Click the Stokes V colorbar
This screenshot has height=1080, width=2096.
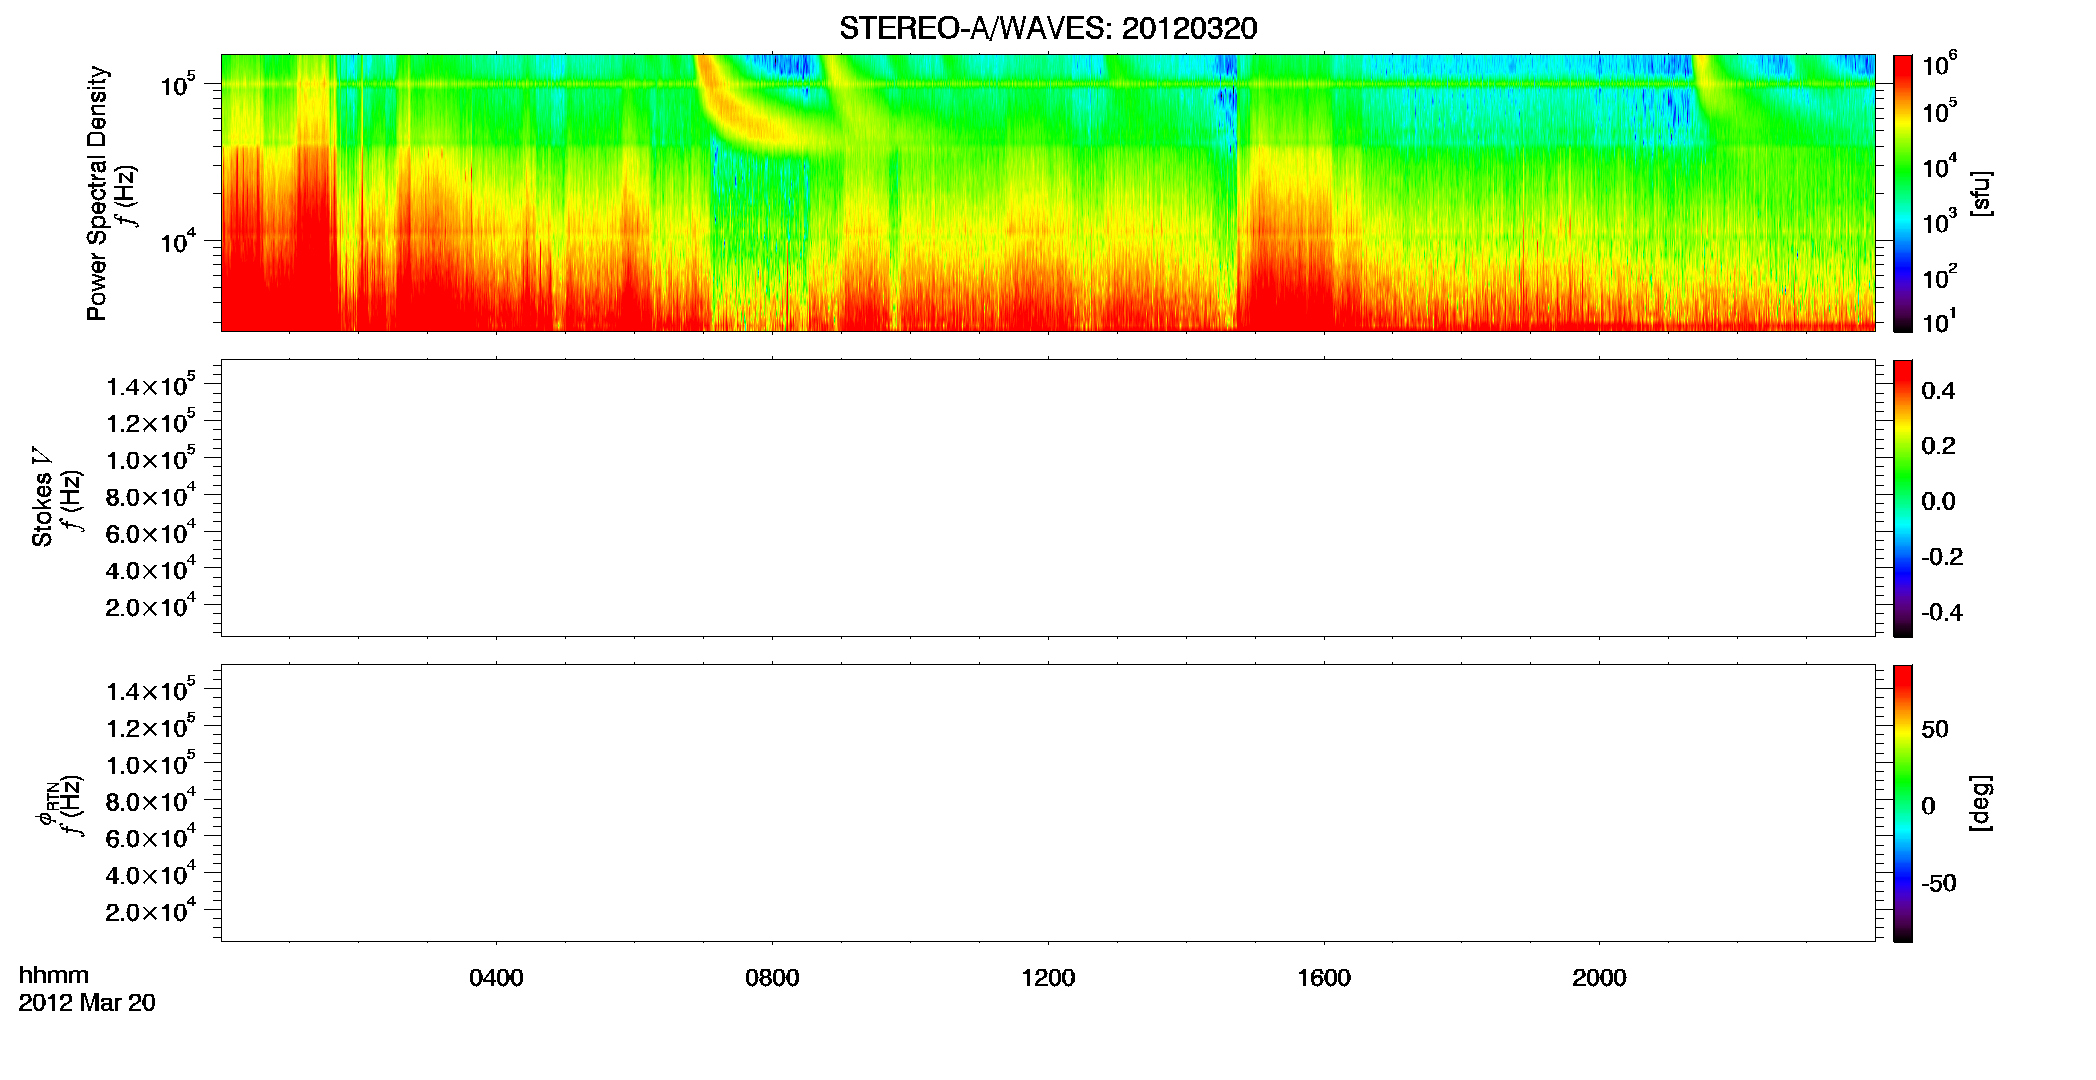point(1903,498)
